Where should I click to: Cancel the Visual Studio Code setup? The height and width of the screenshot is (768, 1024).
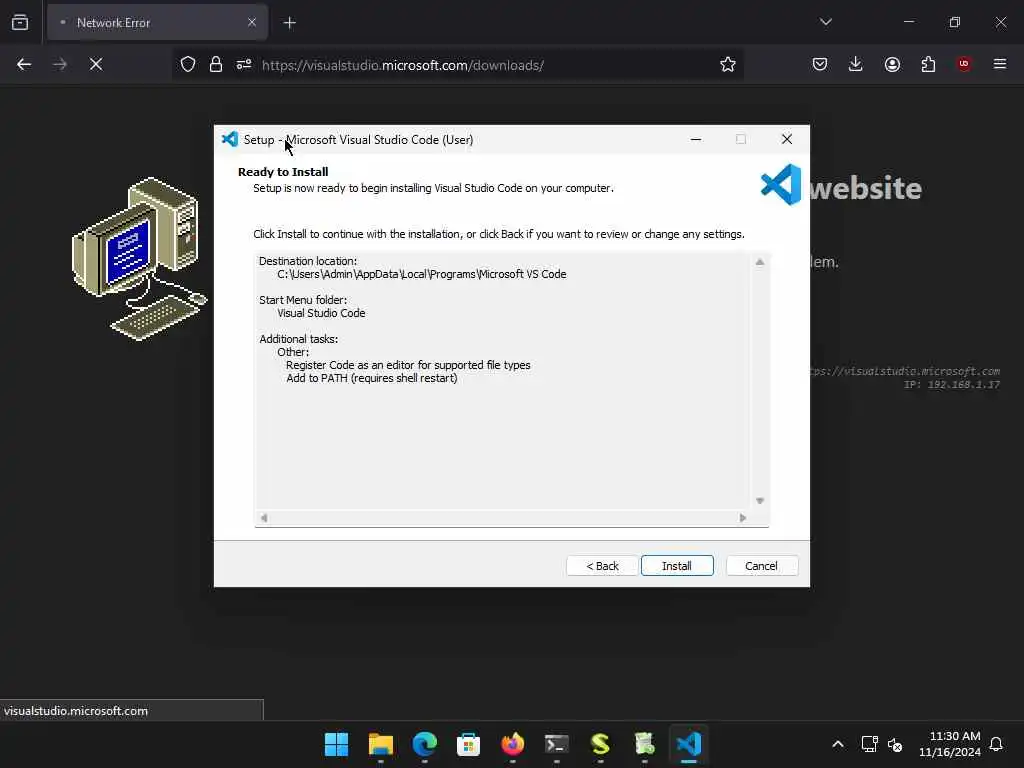[761, 566]
